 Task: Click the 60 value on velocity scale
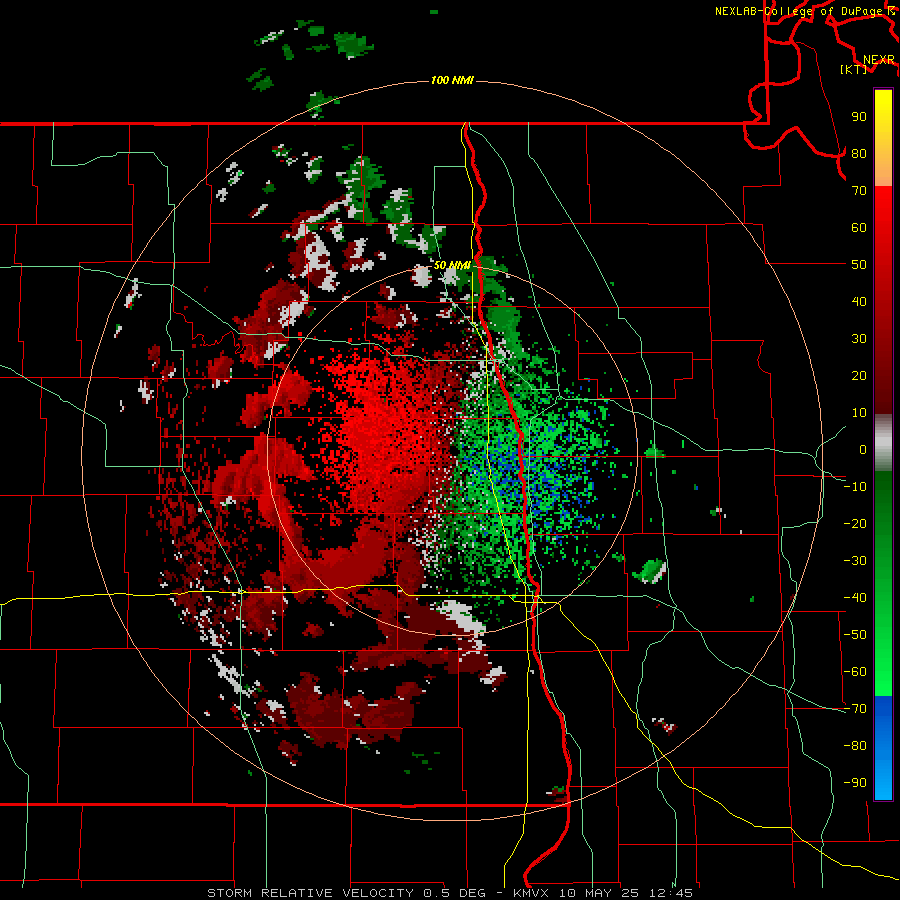pyautogui.click(x=859, y=227)
